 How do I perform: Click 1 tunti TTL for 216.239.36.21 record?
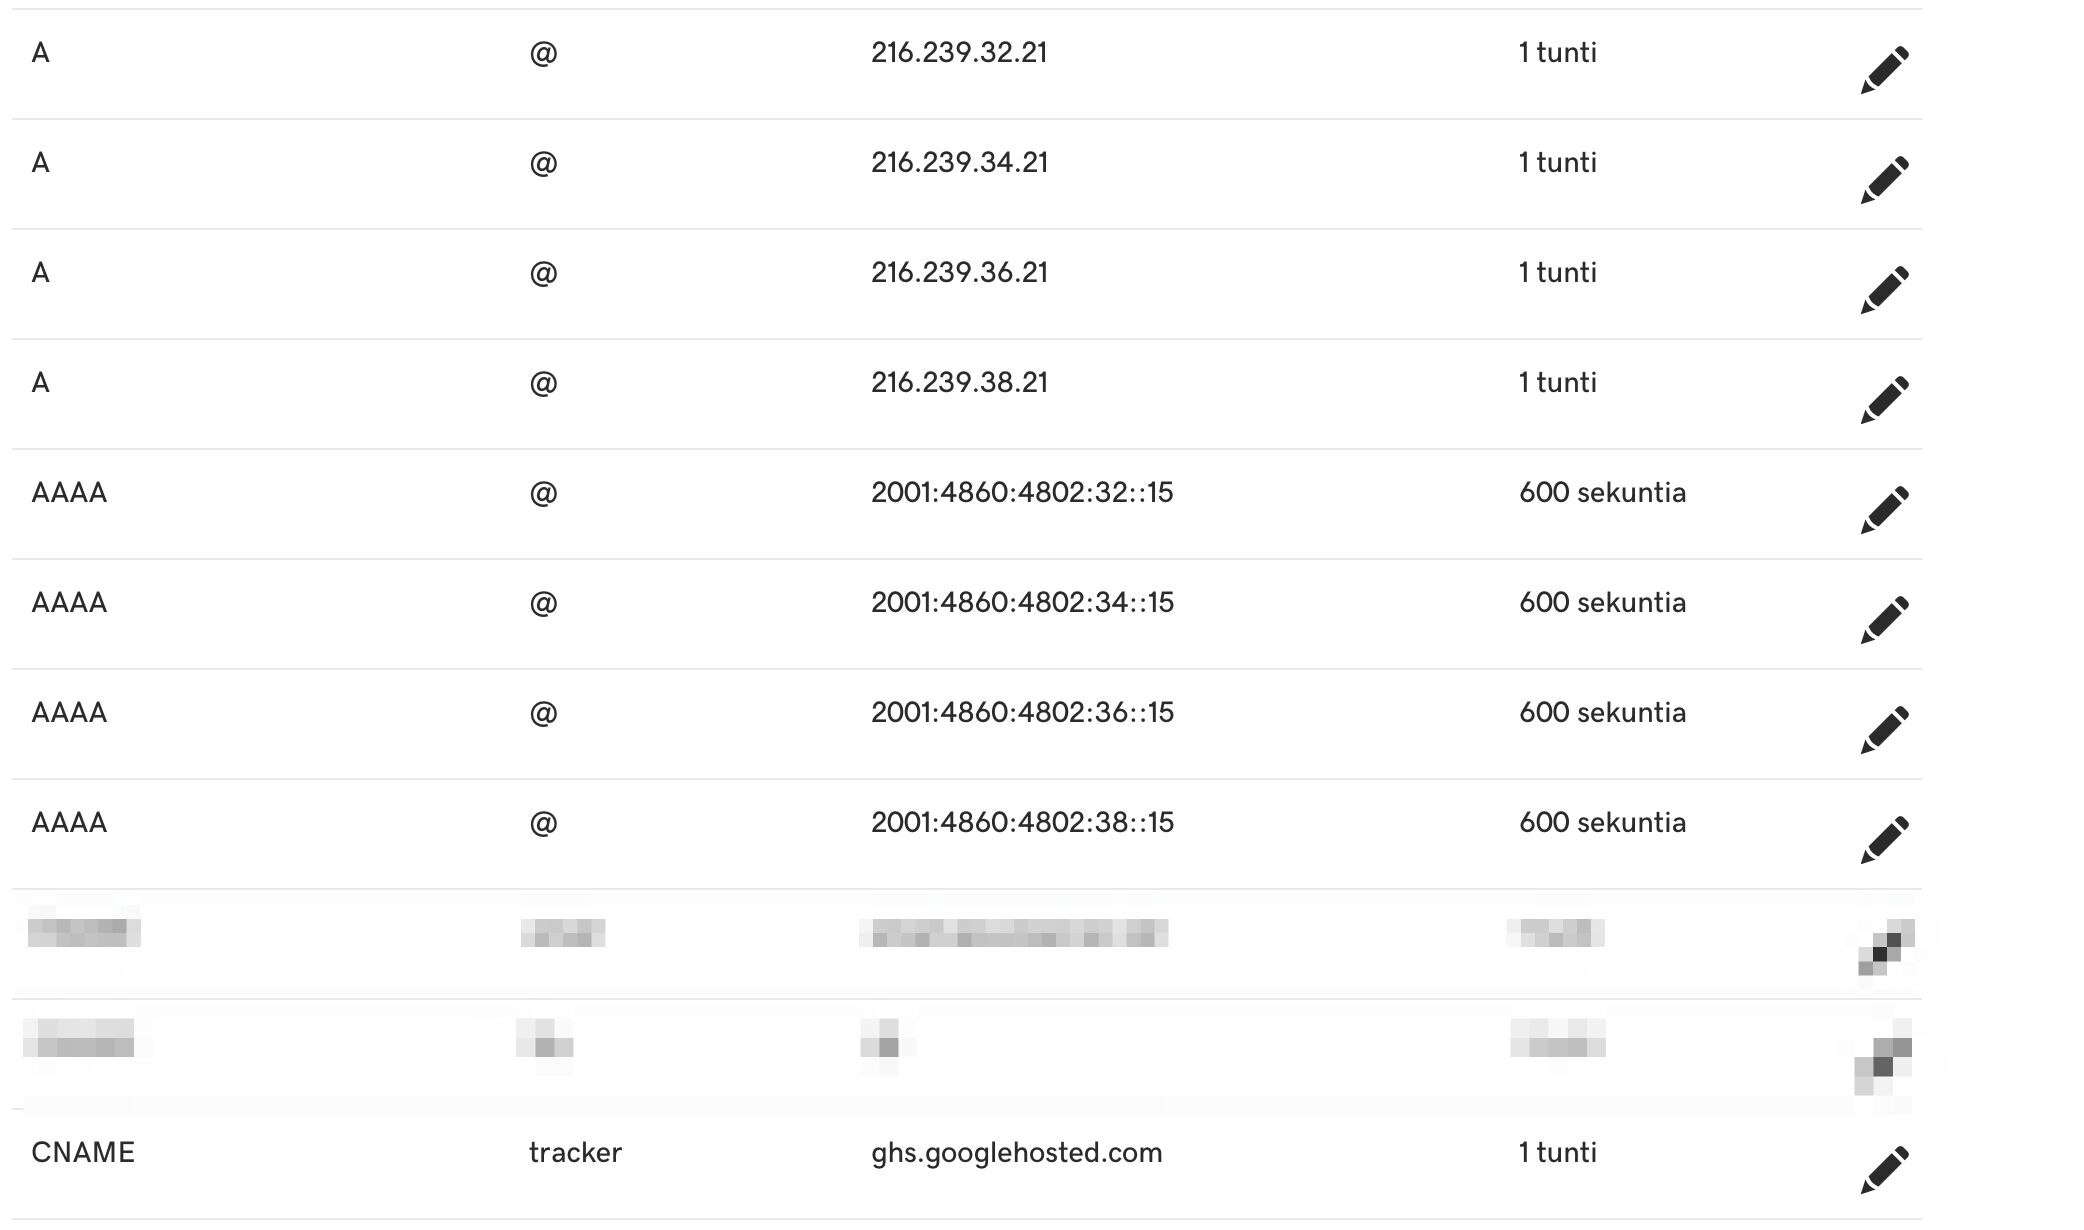[1557, 272]
